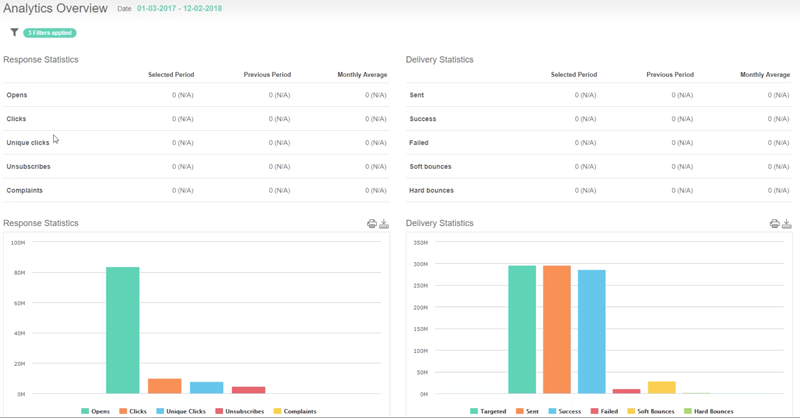The width and height of the screenshot is (800, 418).
Task: Select the Failed row label in table
Action: pos(418,143)
